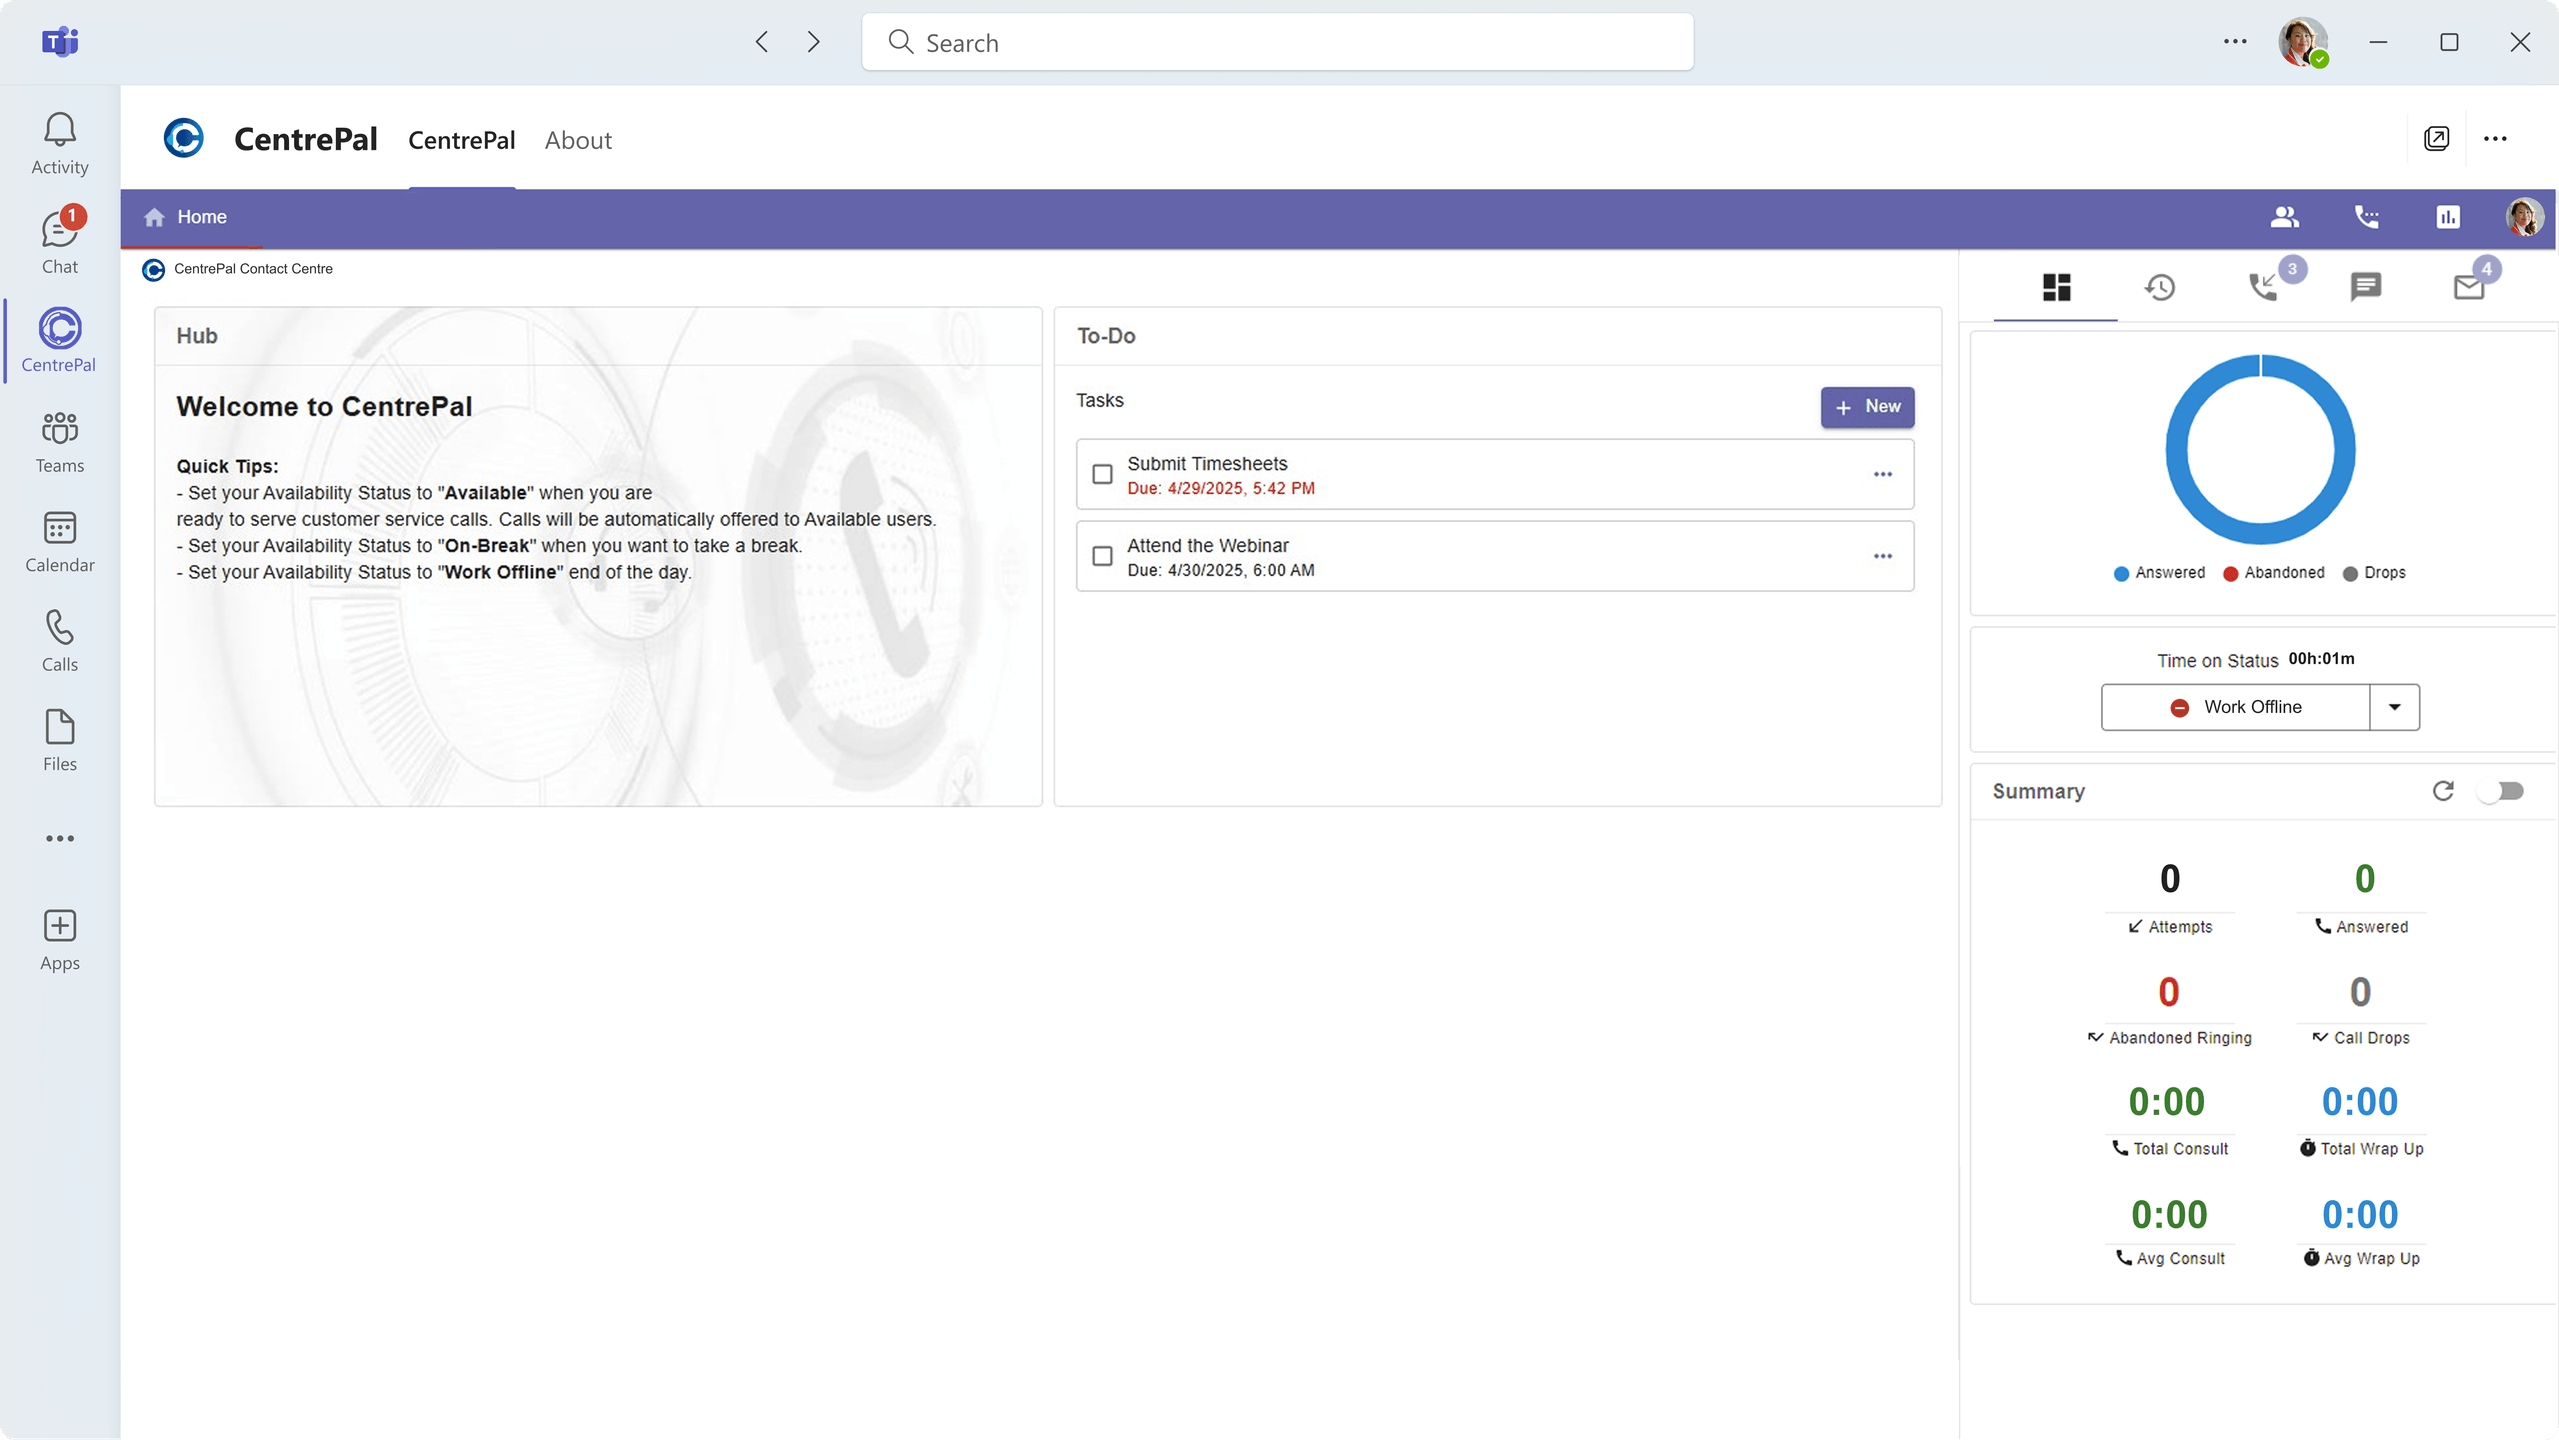Screen dimensions: 2559x1440
Task: Open the reports chart icon in purple bar
Action: point(2448,217)
